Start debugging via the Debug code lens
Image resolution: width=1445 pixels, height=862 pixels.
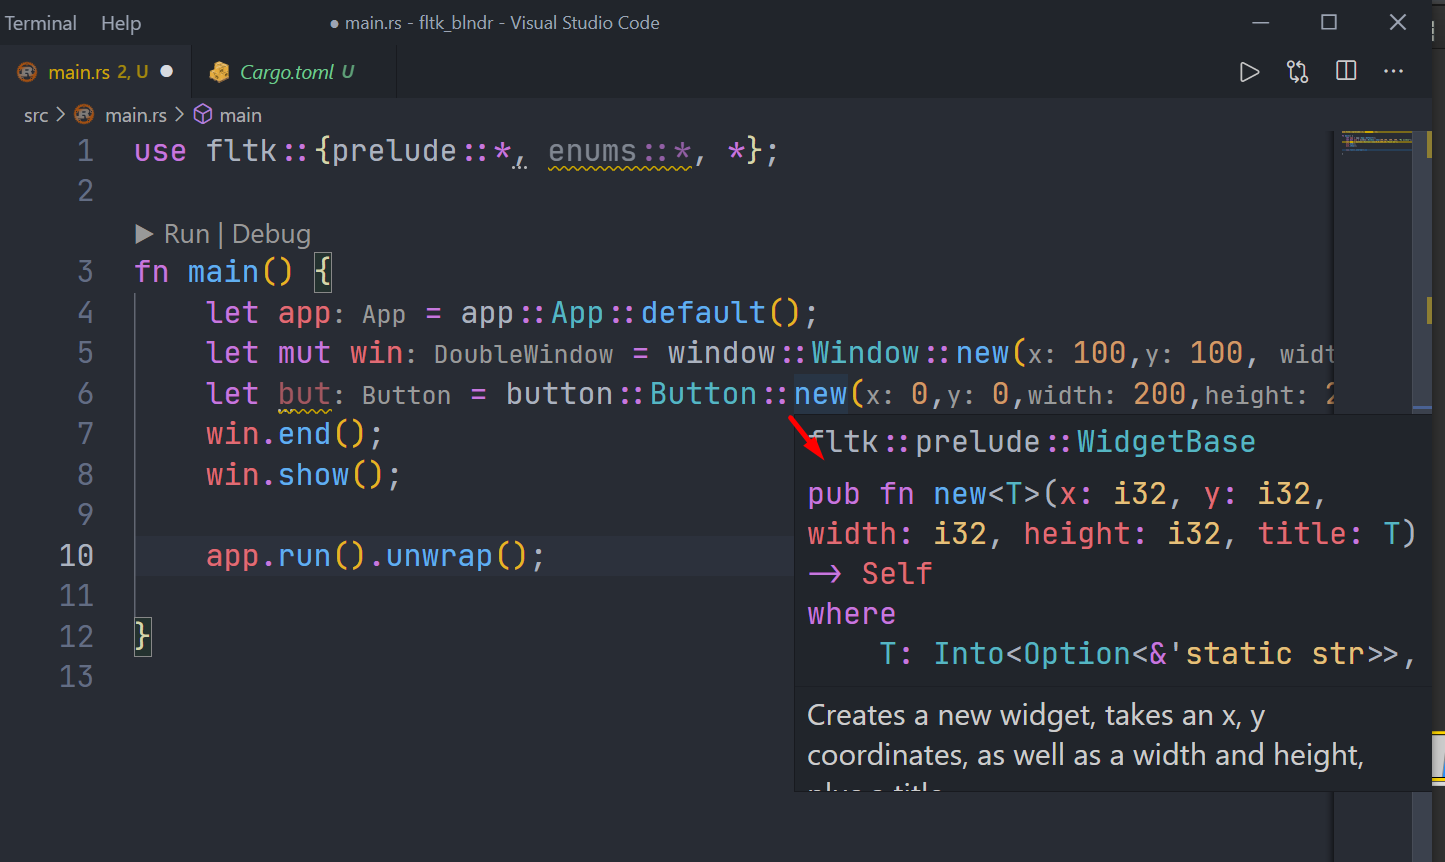[270, 233]
